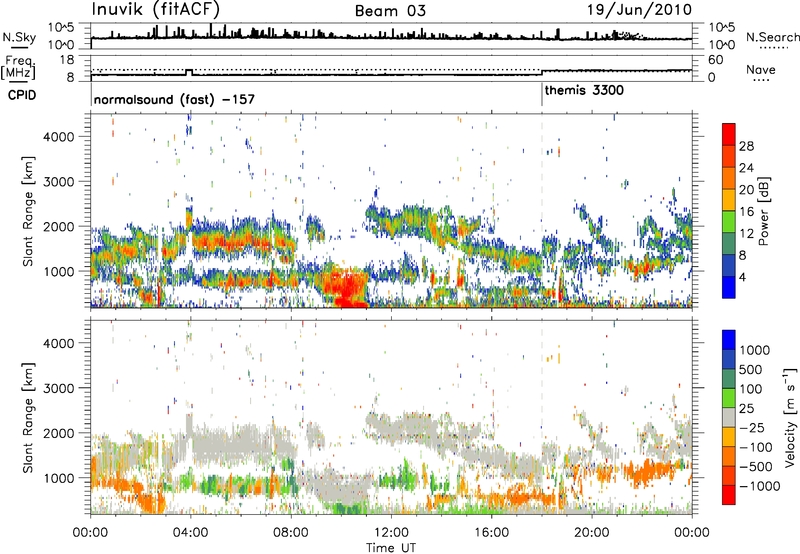Pick the red bottom segment of Velocity bar
The height and width of the screenshot is (554, 800).
[x=729, y=495]
